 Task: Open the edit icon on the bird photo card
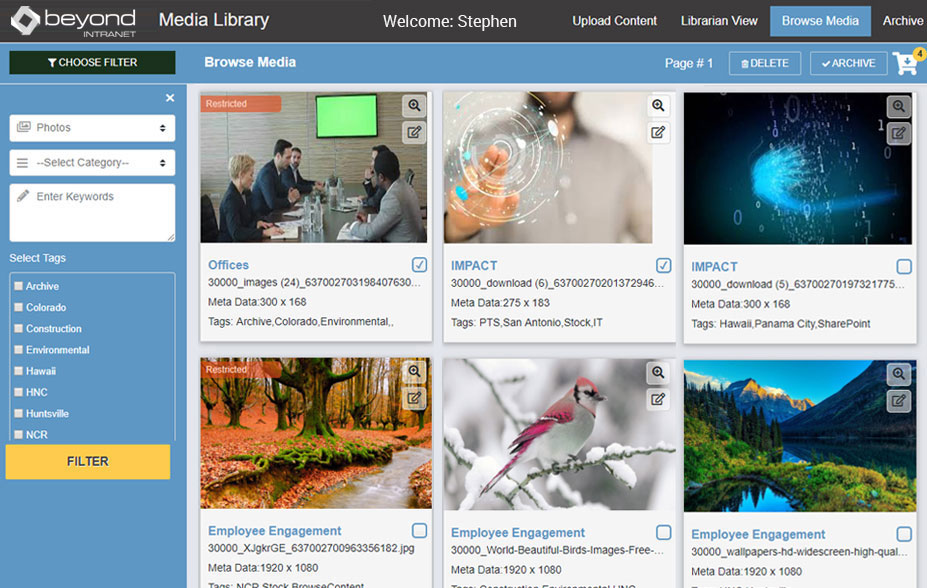click(658, 398)
